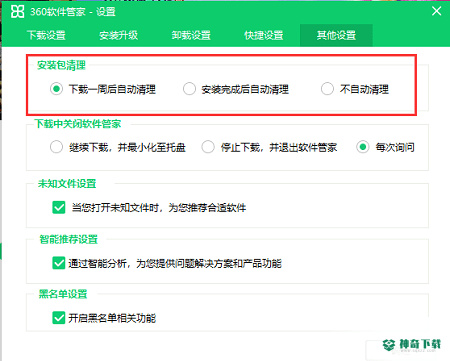Click the 黑名单设置 section label
Viewport: 450px width, 361px height.
[63, 294]
